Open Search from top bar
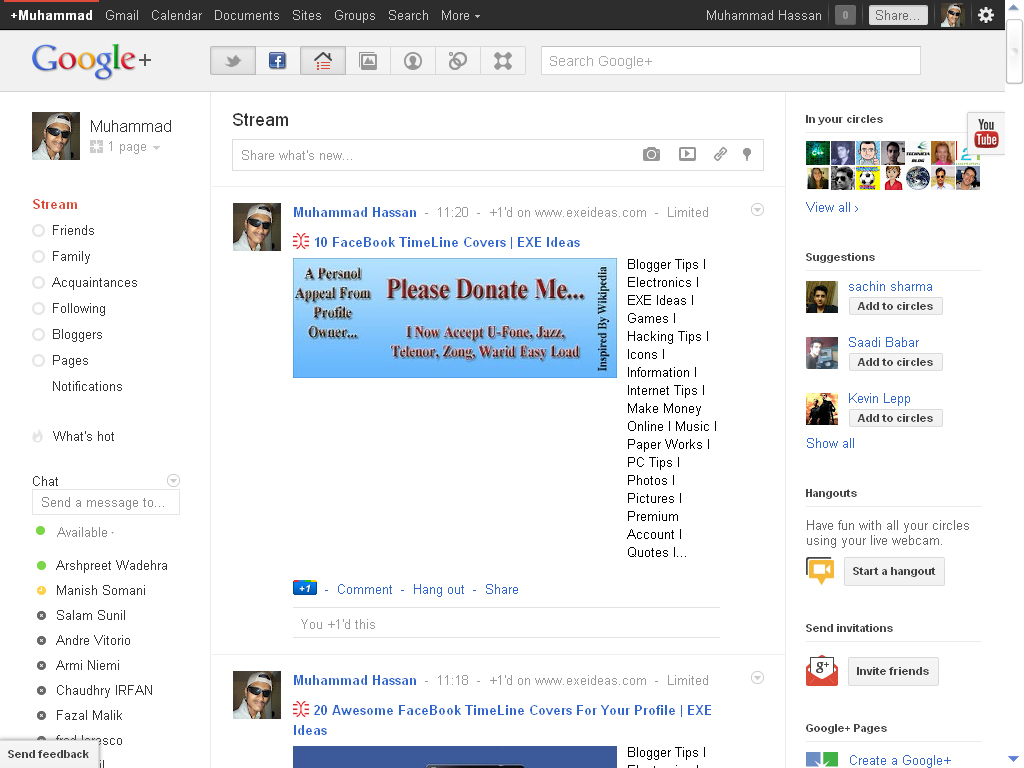Screen dimensions: 1024x768 [x=408, y=15]
